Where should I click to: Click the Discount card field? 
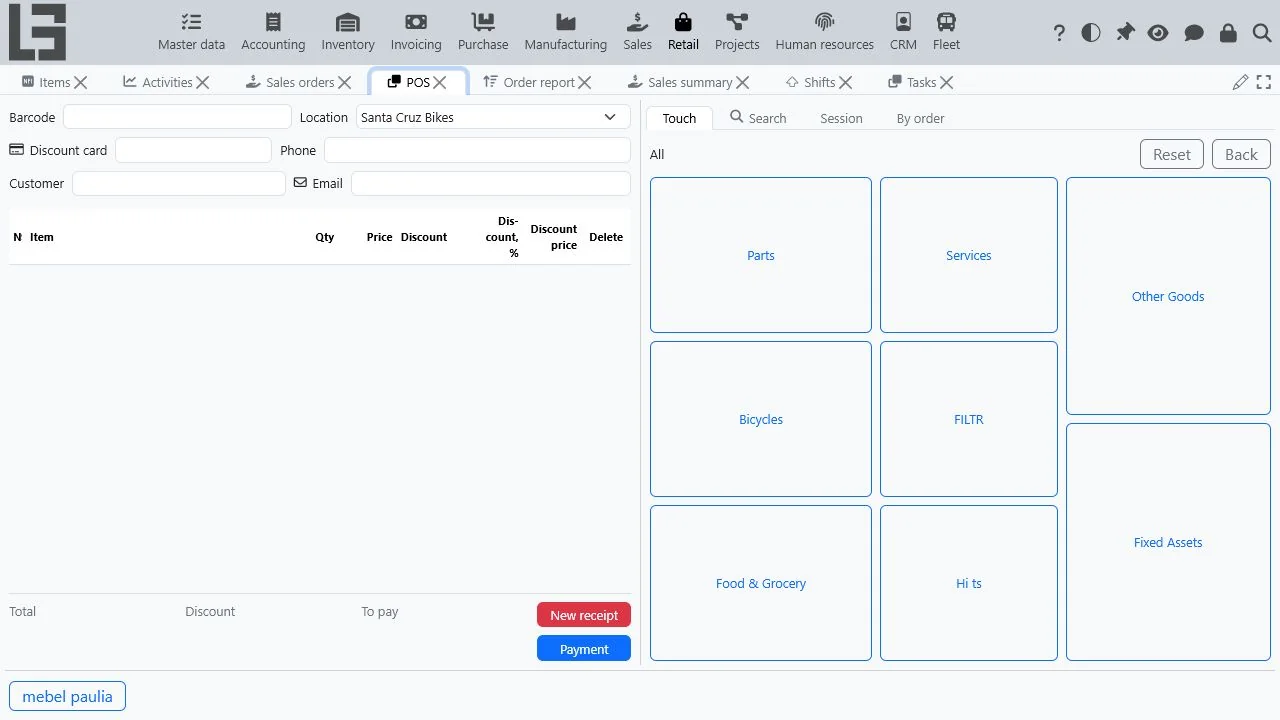[193, 150]
